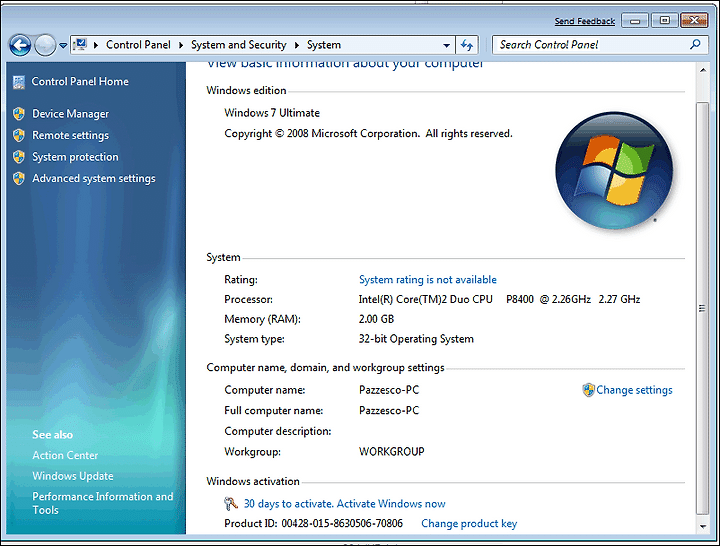Click the 32-bit Operating System value
This screenshot has height=546, width=720.
tap(416, 339)
